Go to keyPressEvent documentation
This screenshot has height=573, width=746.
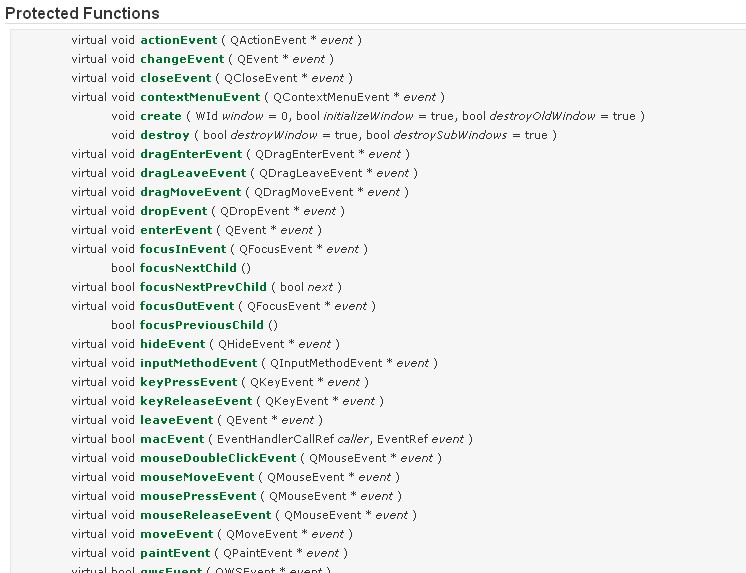click(188, 382)
